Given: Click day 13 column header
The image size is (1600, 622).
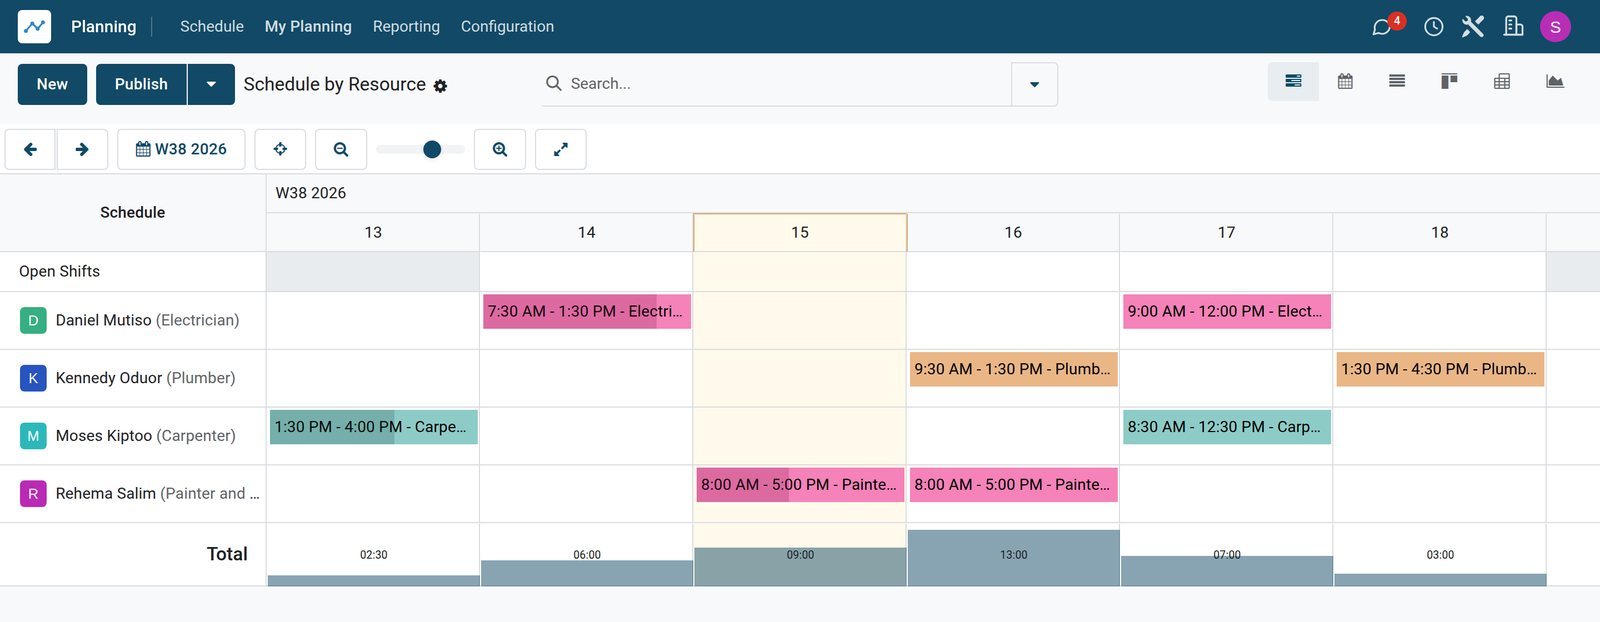Looking at the screenshot, I should tap(373, 232).
